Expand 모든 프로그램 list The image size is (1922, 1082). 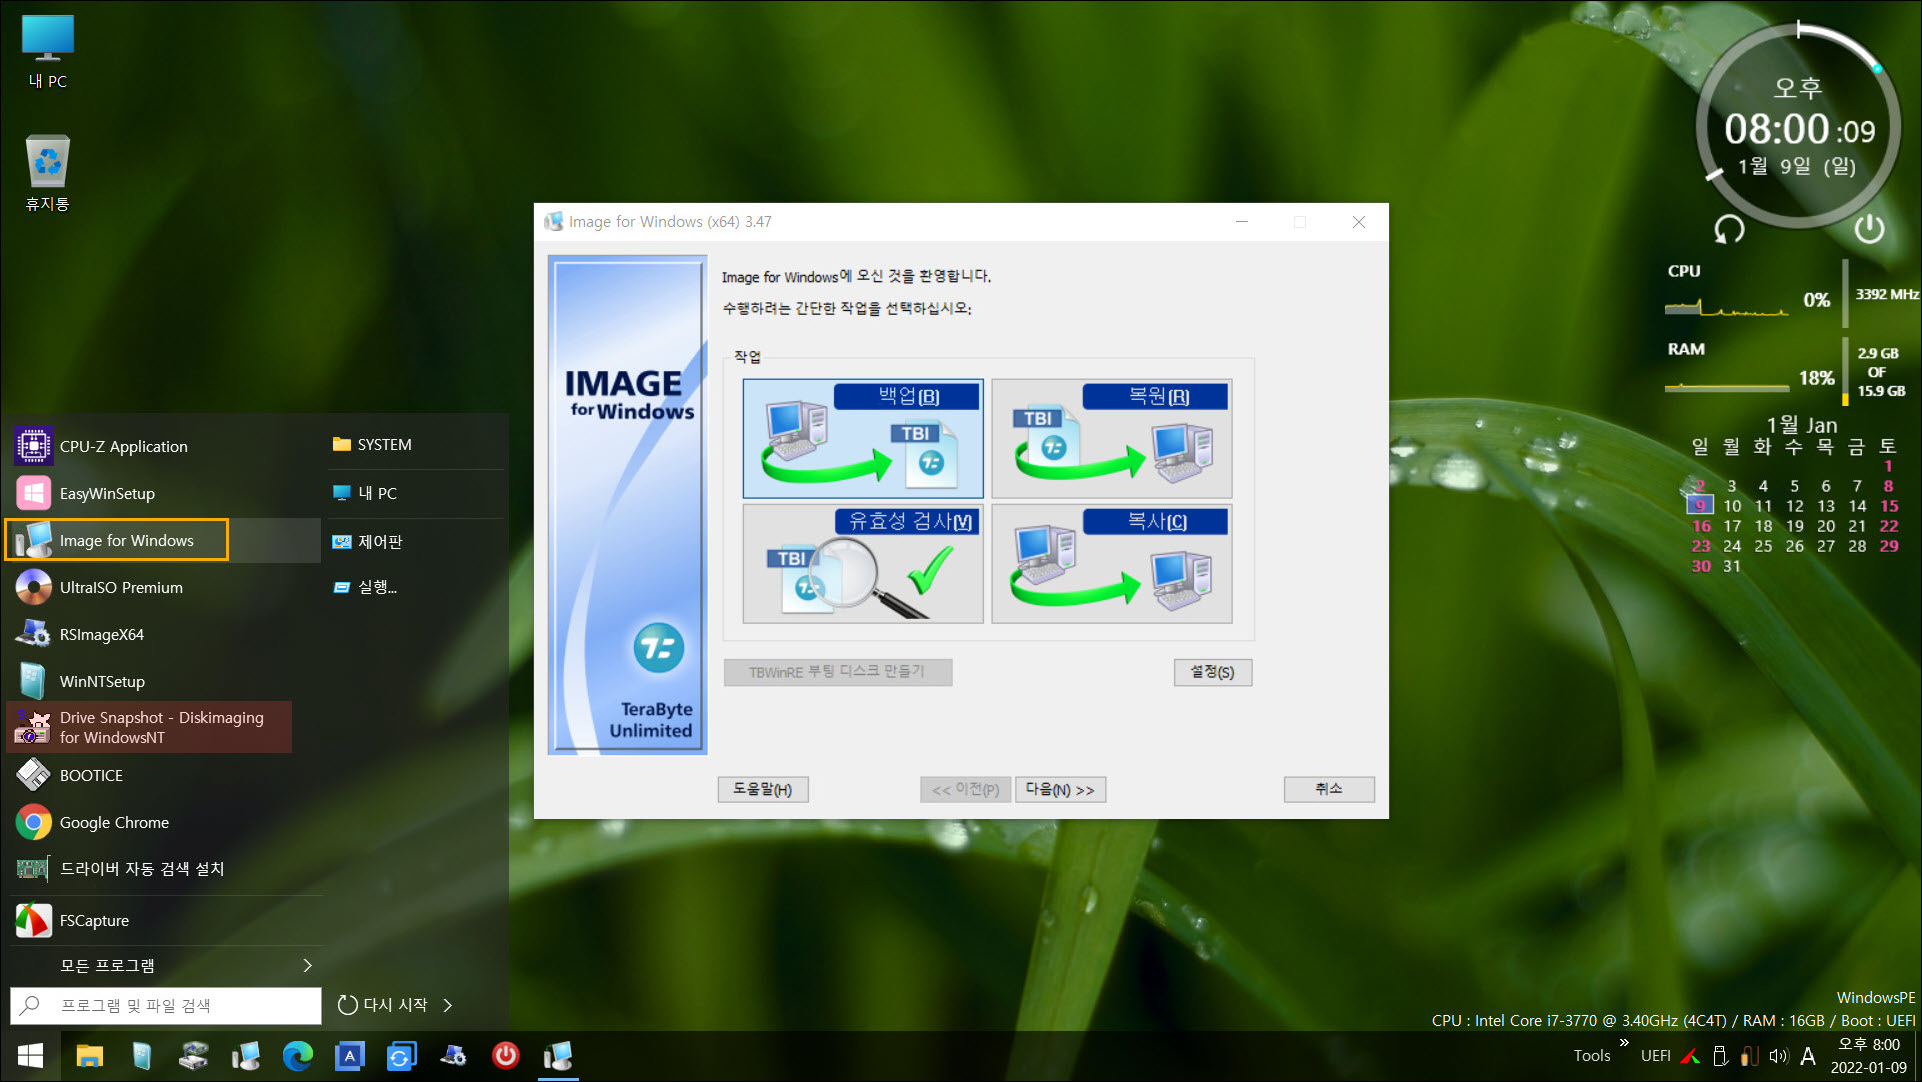[x=165, y=965]
